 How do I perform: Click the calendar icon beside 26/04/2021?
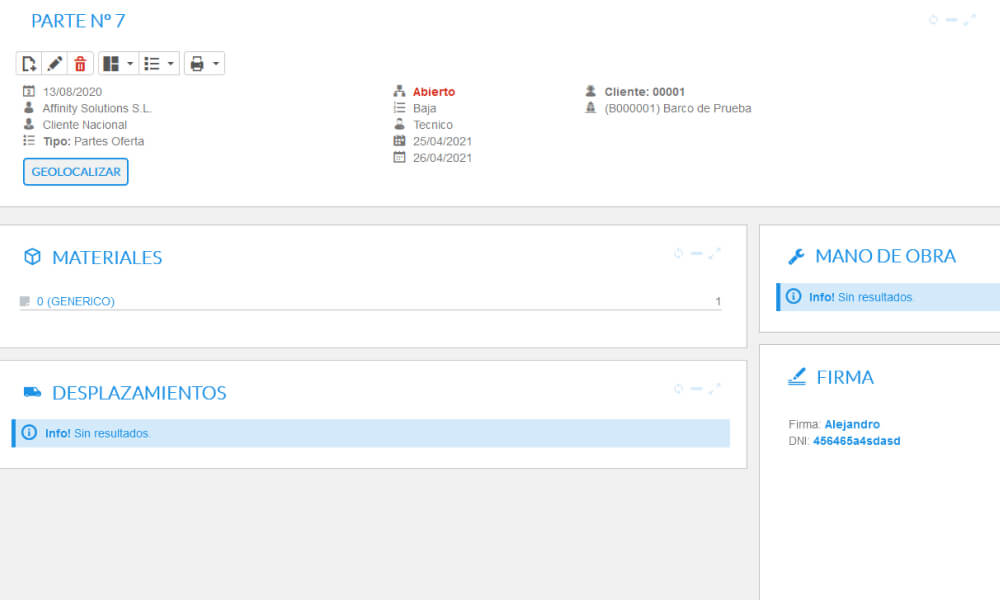click(399, 157)
